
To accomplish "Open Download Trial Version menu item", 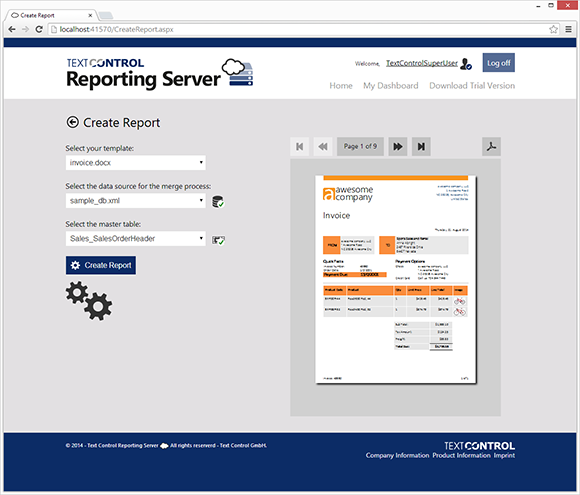I will tap(472, 86).
